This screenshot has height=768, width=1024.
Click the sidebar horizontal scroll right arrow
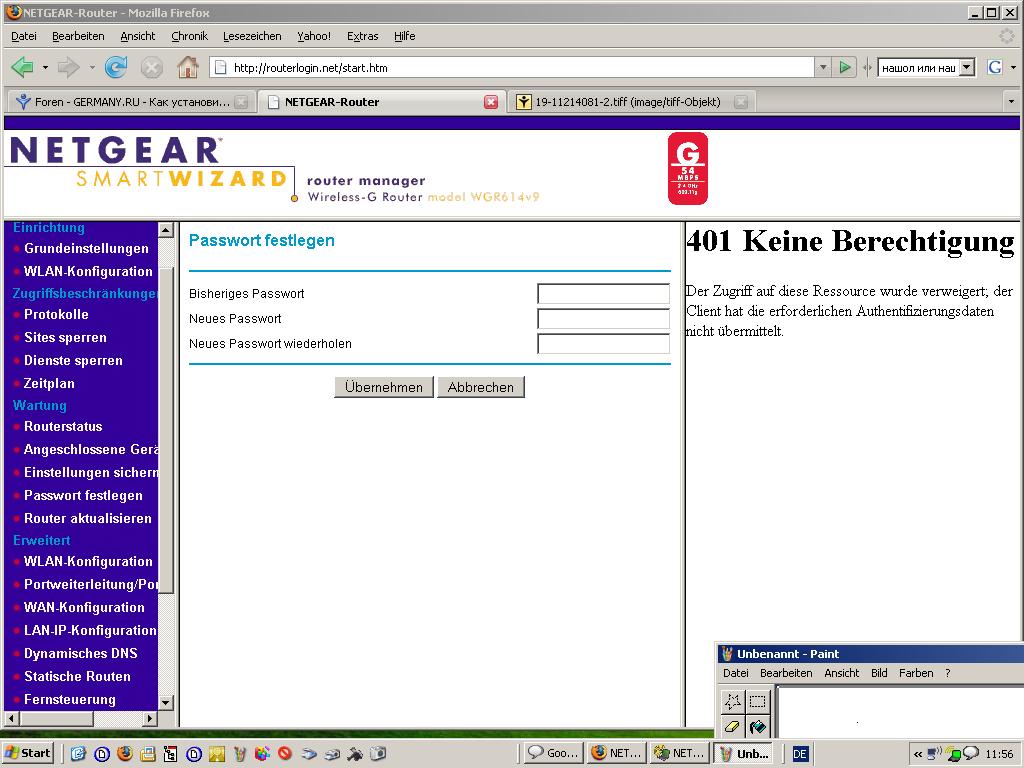point(150,718)
